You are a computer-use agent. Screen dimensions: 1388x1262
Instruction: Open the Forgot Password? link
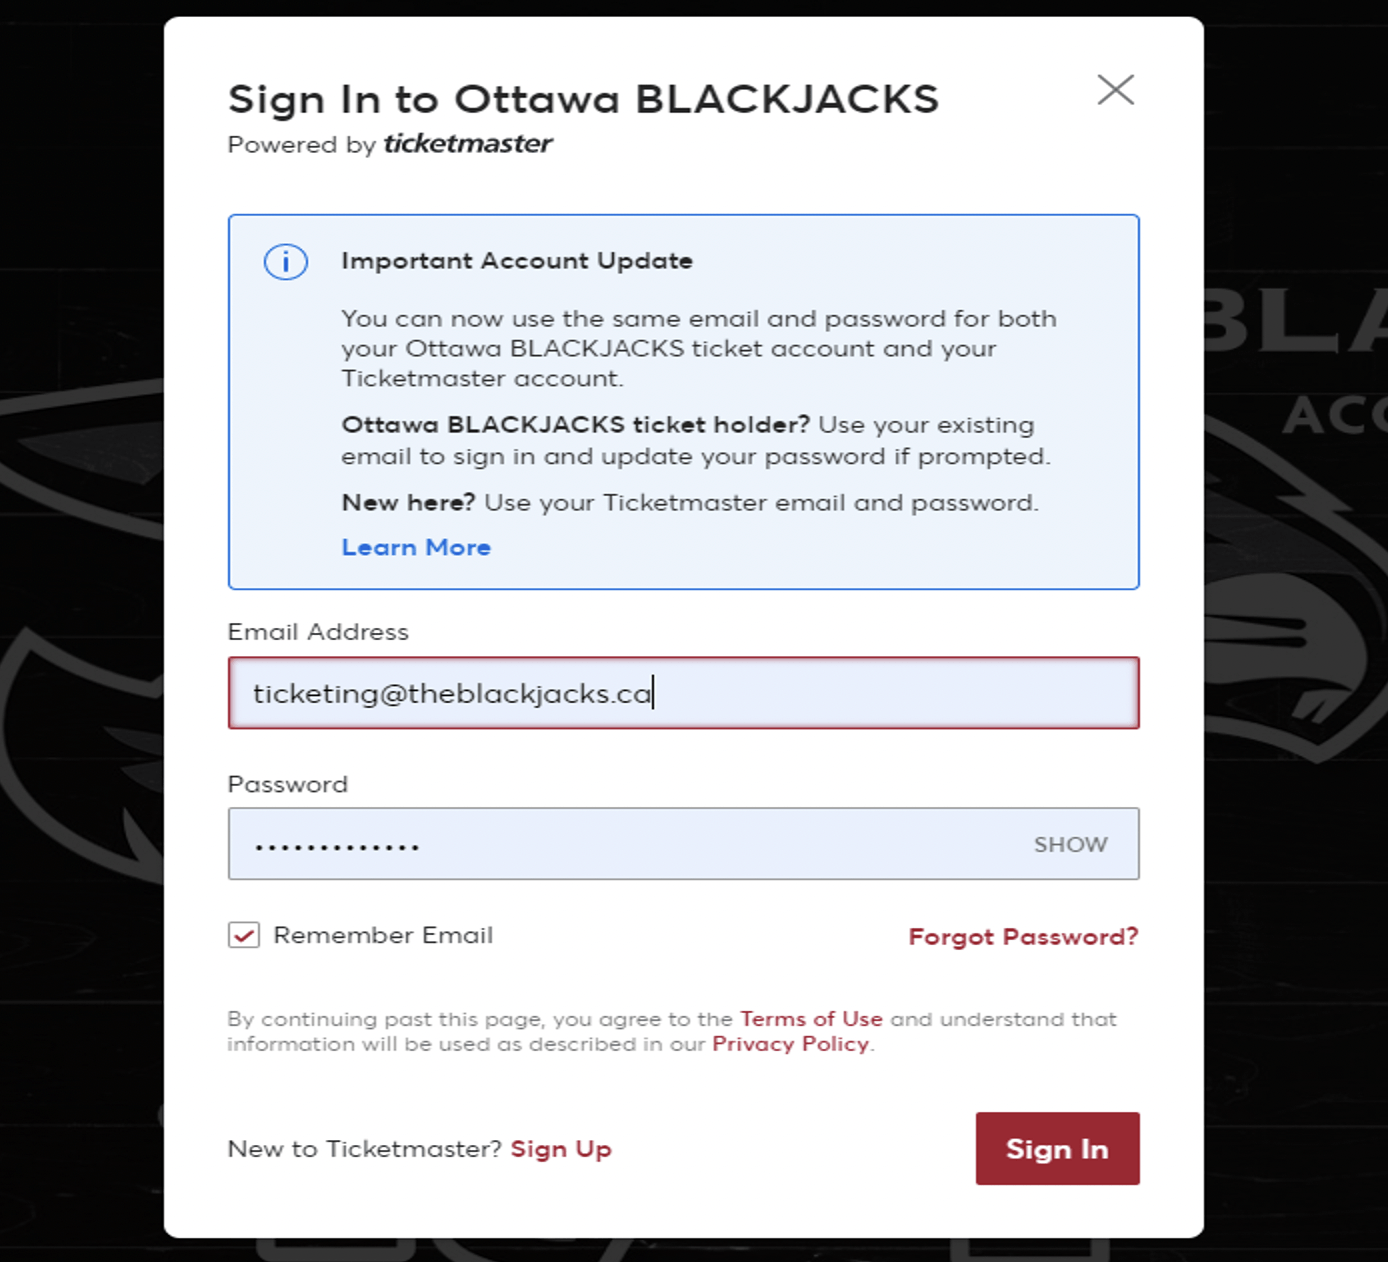pyautogui.click(x=1023, y=937)
